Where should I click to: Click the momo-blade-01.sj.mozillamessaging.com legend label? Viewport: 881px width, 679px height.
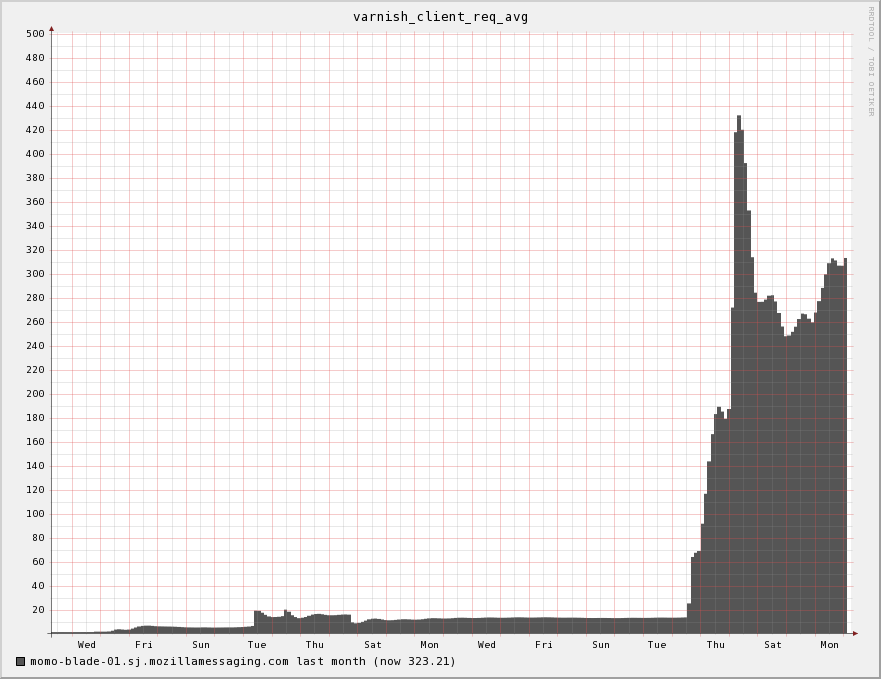[x=160, y=662]
